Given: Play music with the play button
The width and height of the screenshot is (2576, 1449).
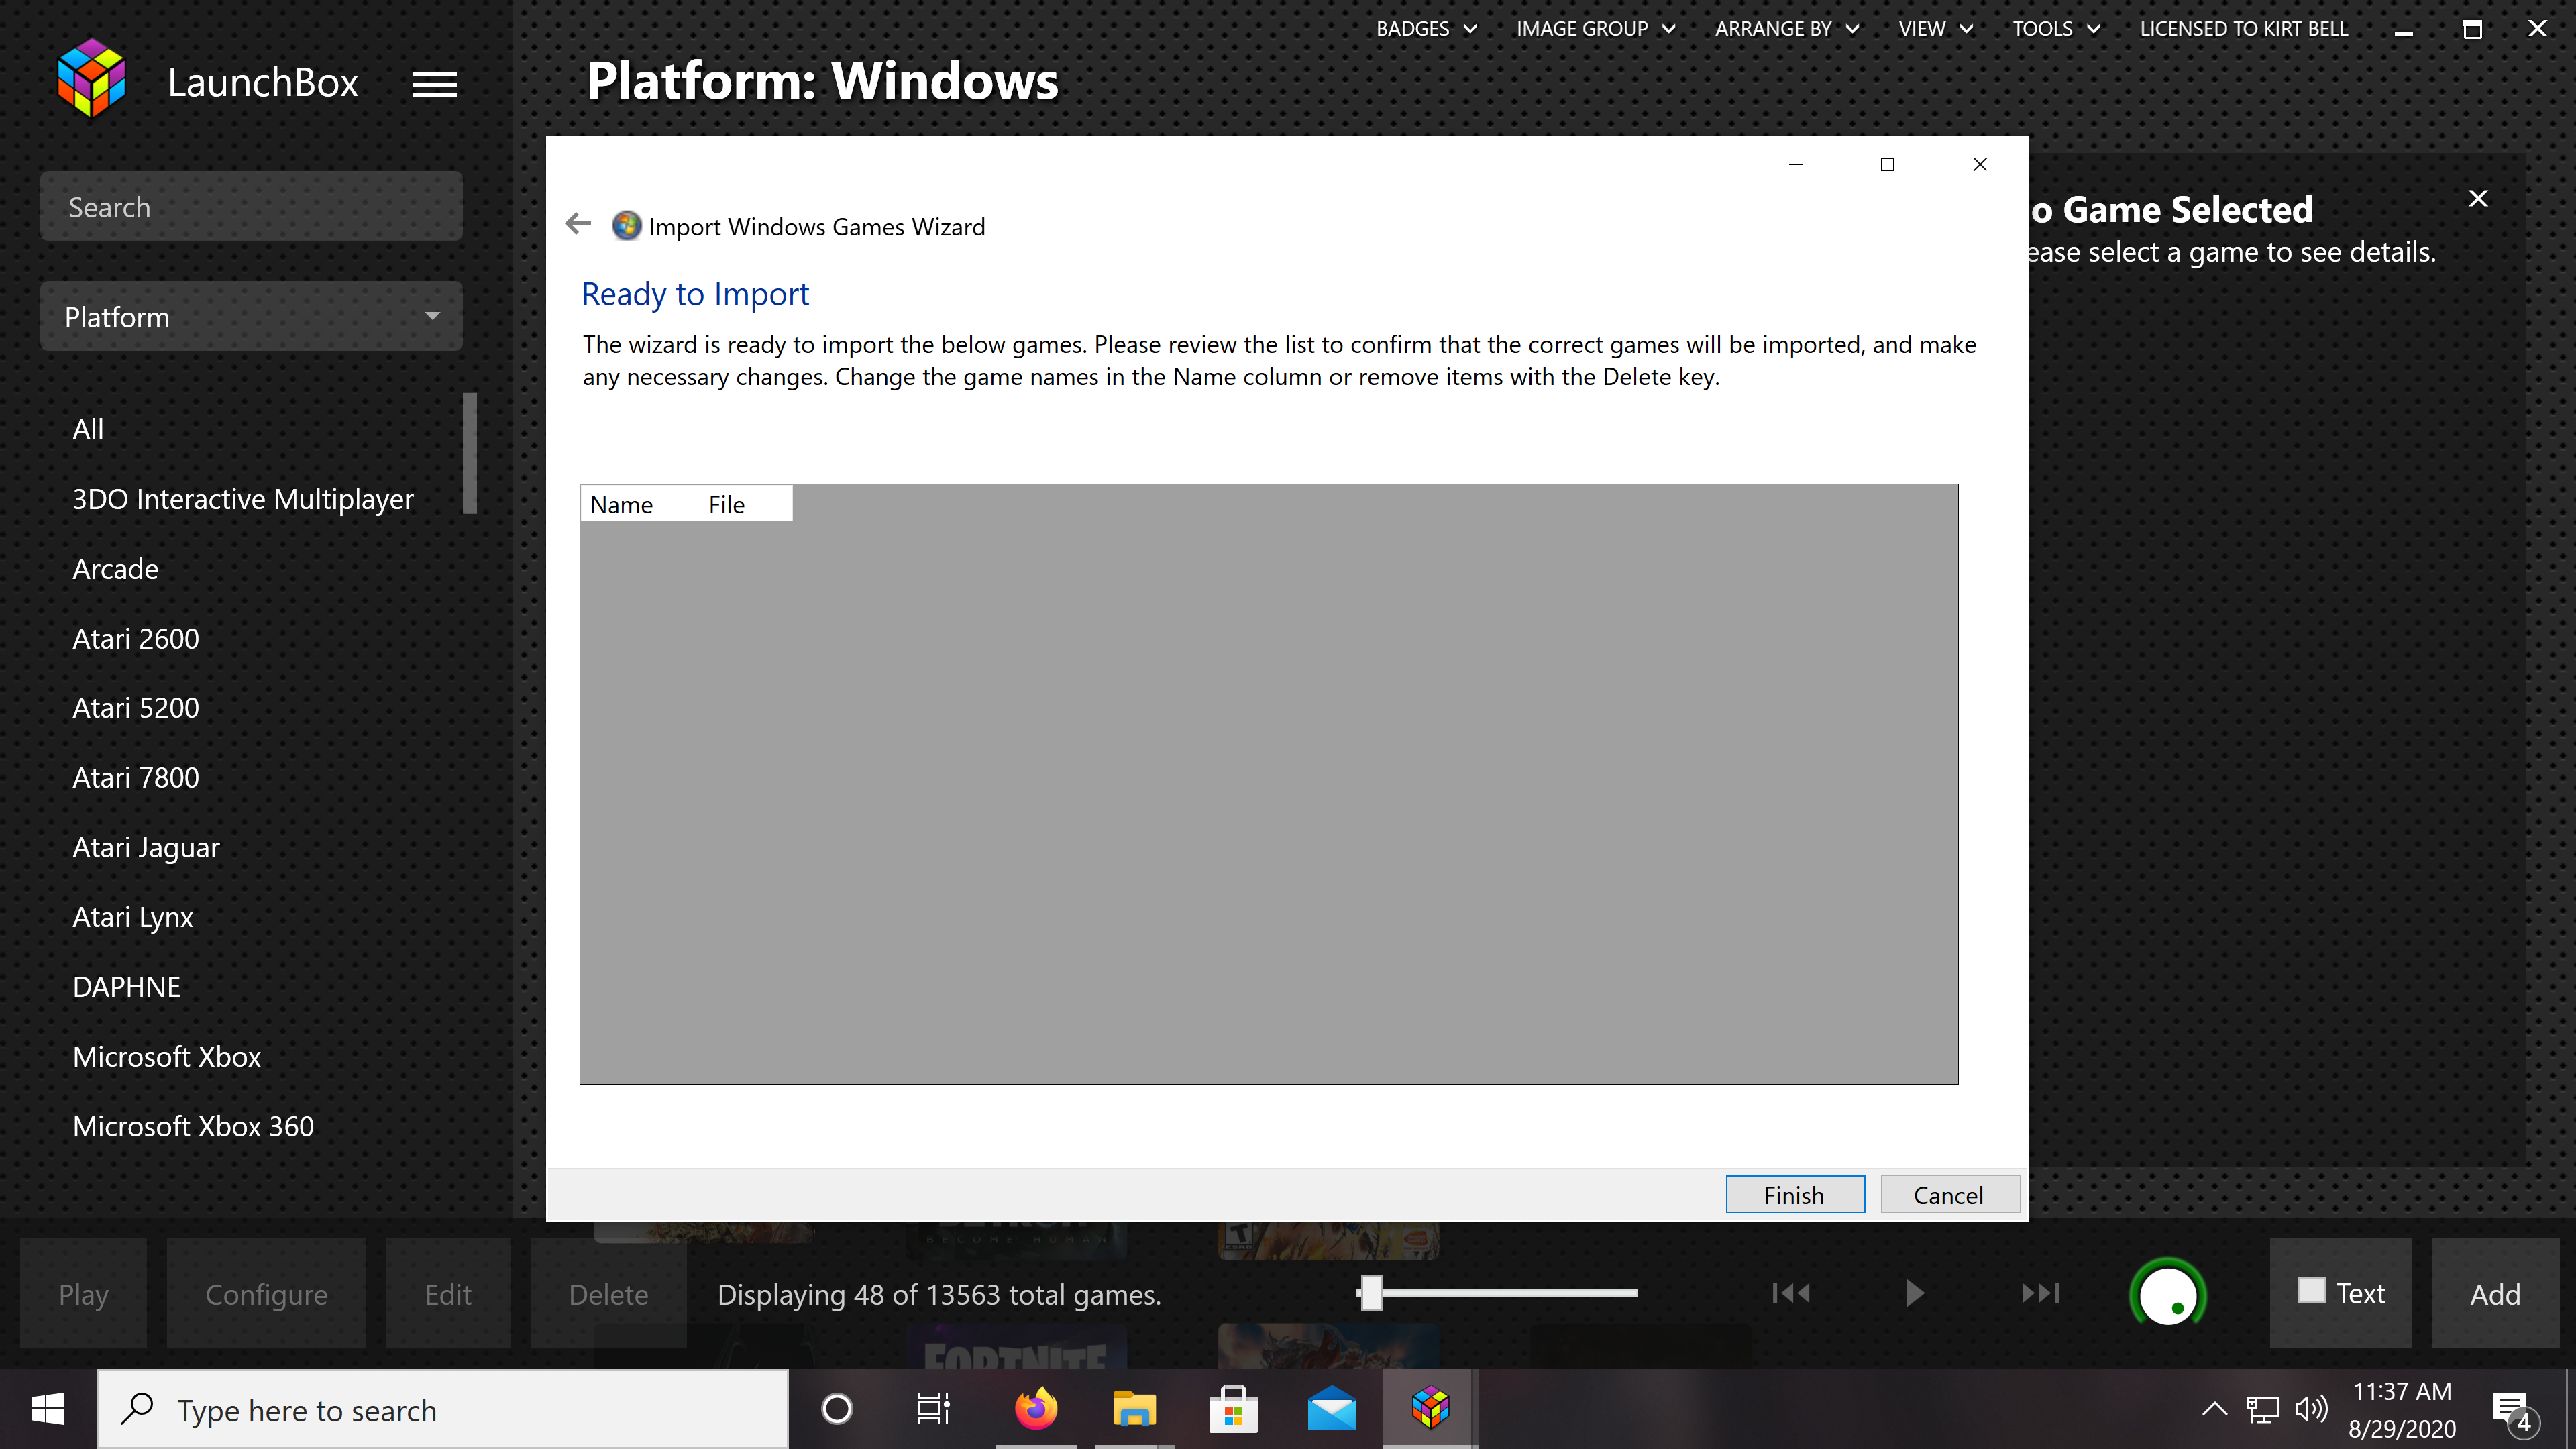Looking at the screenshot, I should pos(1914,1293).
